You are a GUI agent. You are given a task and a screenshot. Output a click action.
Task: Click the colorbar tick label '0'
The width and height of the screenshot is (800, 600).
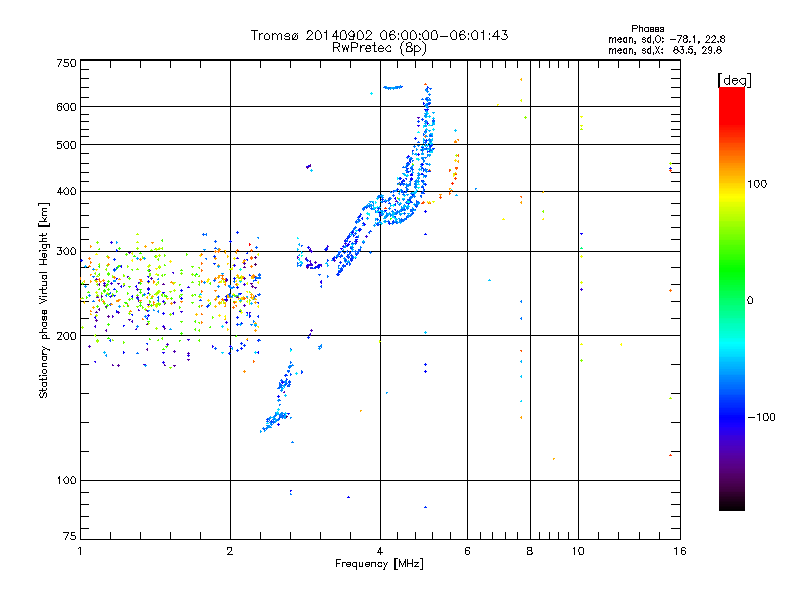[749, 301]
